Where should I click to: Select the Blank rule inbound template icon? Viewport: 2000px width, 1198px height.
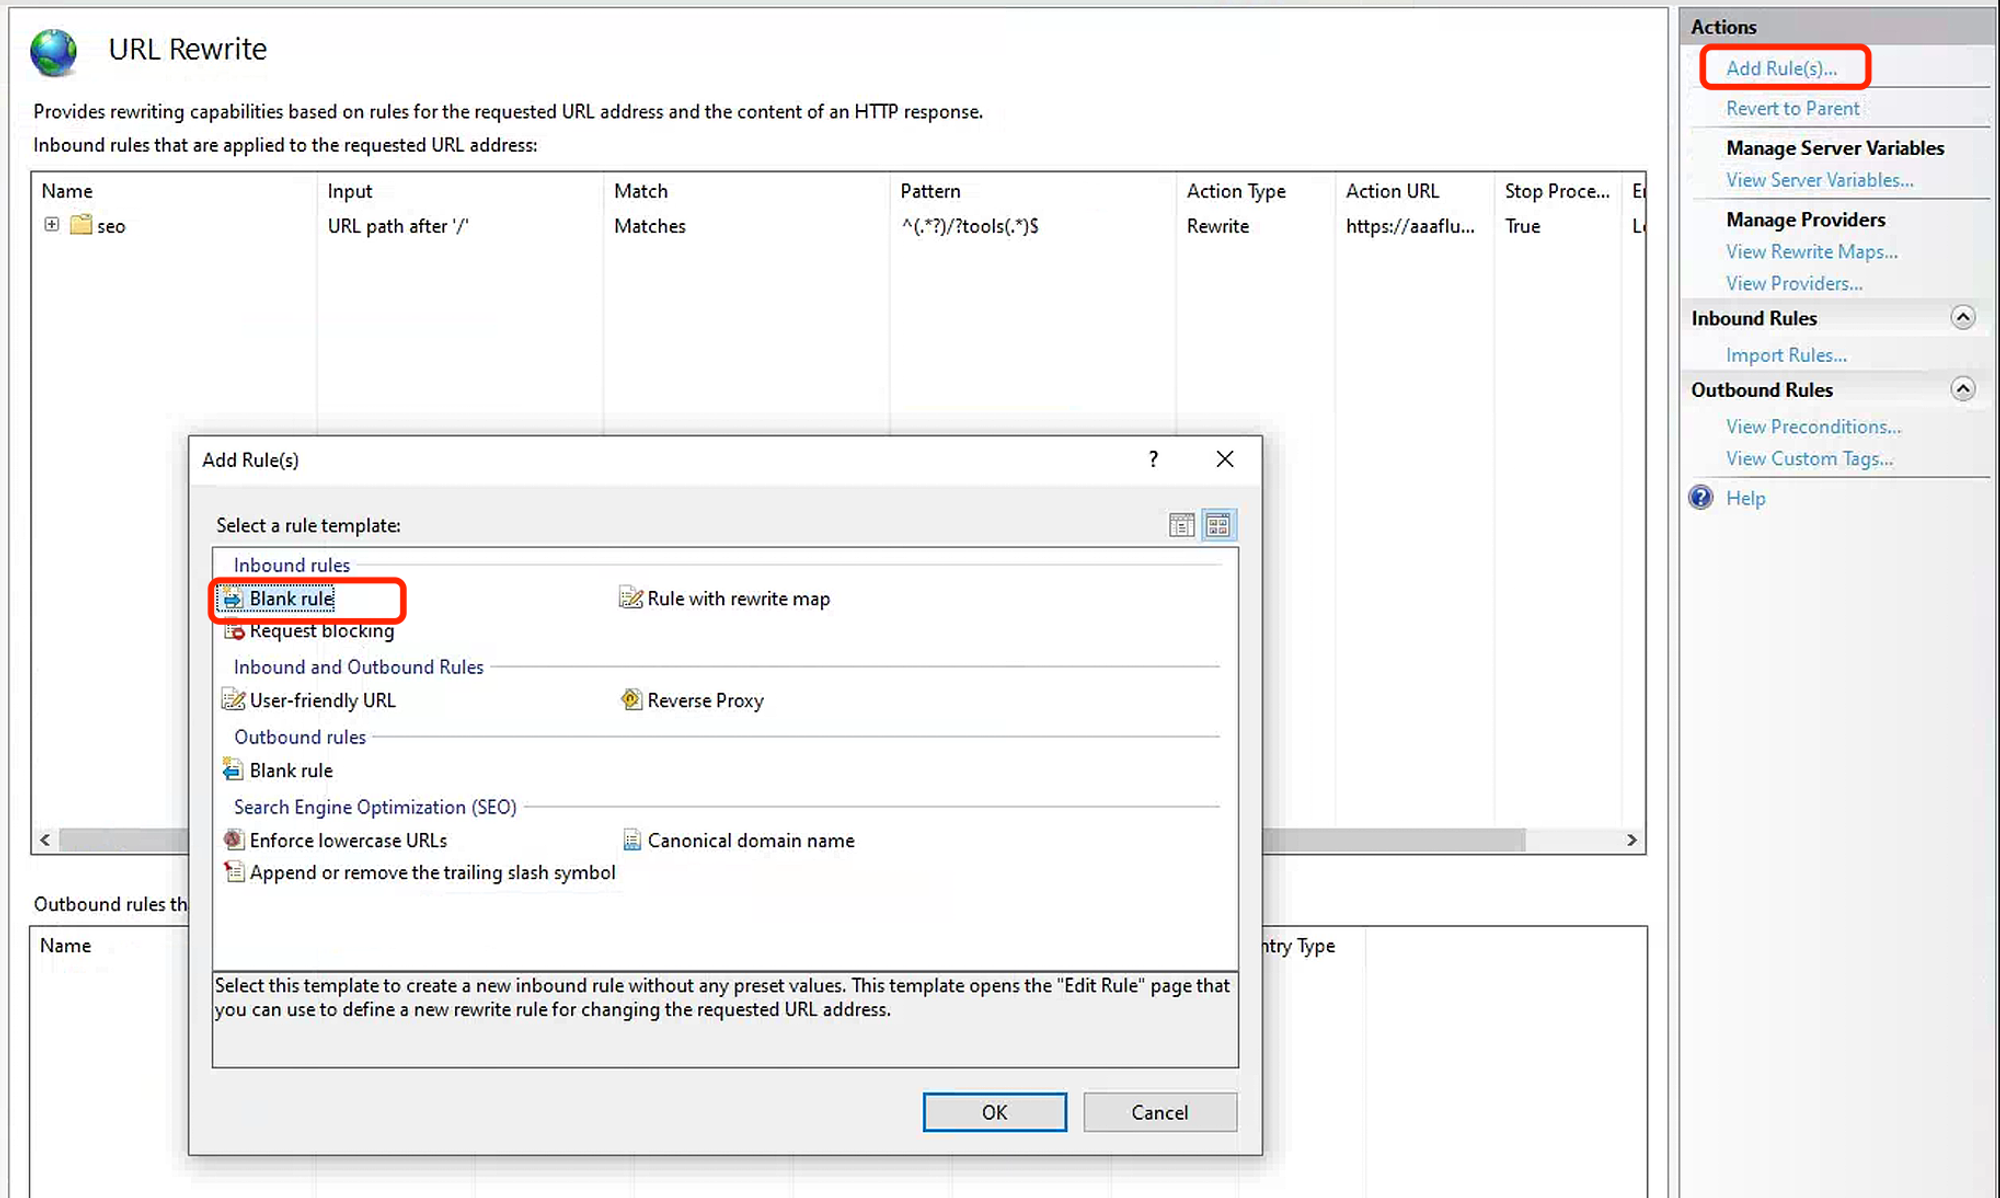[x=232, y=598]
